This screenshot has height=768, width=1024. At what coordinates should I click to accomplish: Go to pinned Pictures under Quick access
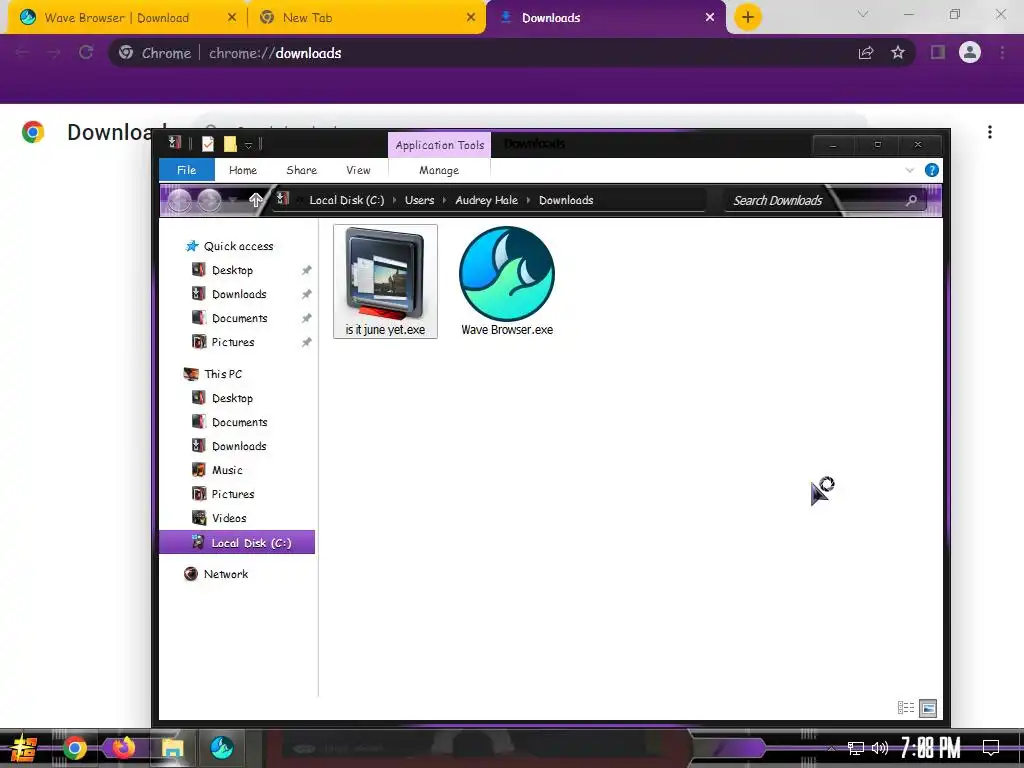pos(233,342)
